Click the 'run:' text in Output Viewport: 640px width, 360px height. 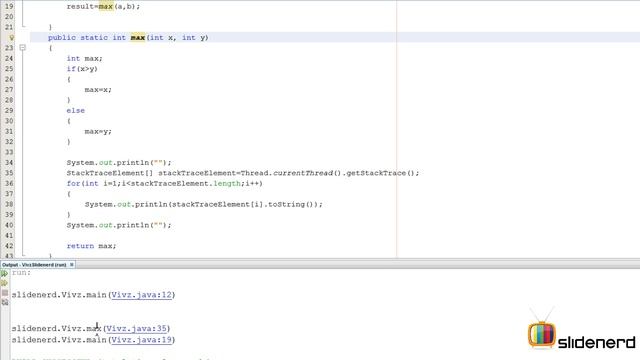21,273
